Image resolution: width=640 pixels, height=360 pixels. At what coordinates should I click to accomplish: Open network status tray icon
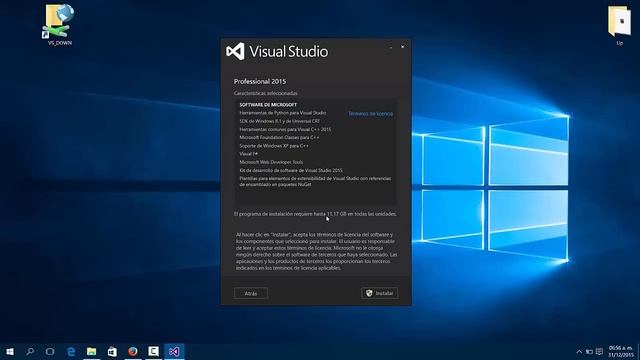coord(589,351)
